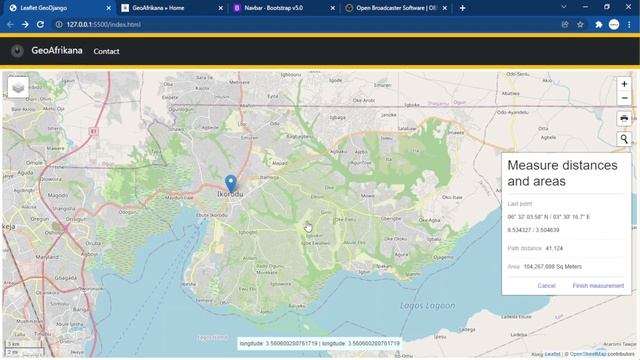Click the Path distance value 41,124
Image resolution: width=640 pixels, height=360 pixels.
554,248
